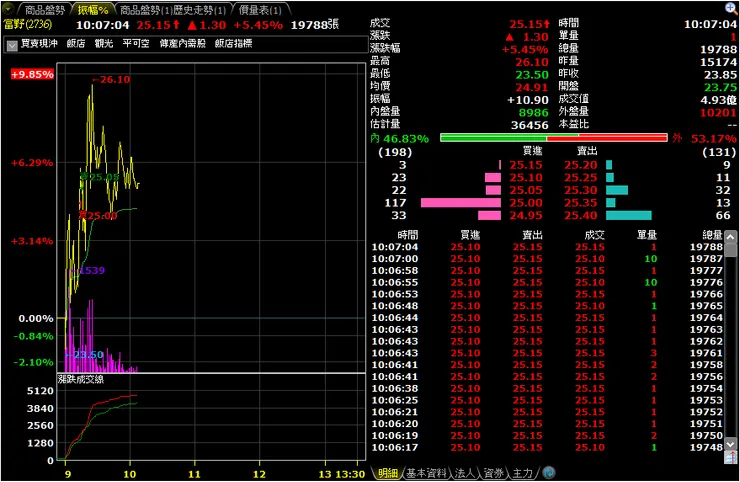Click the inner/outer volume ratio bar

tap(554, 138)
